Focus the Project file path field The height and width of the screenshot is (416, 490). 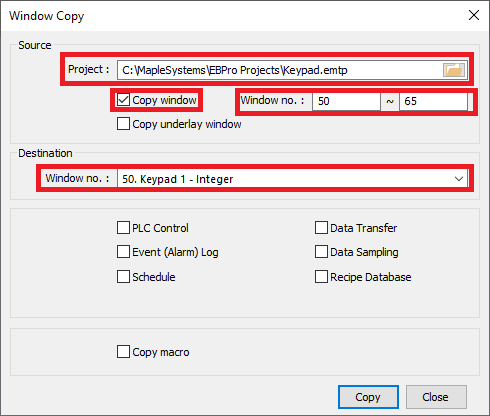pyautogui.click(x=279, y=70)
